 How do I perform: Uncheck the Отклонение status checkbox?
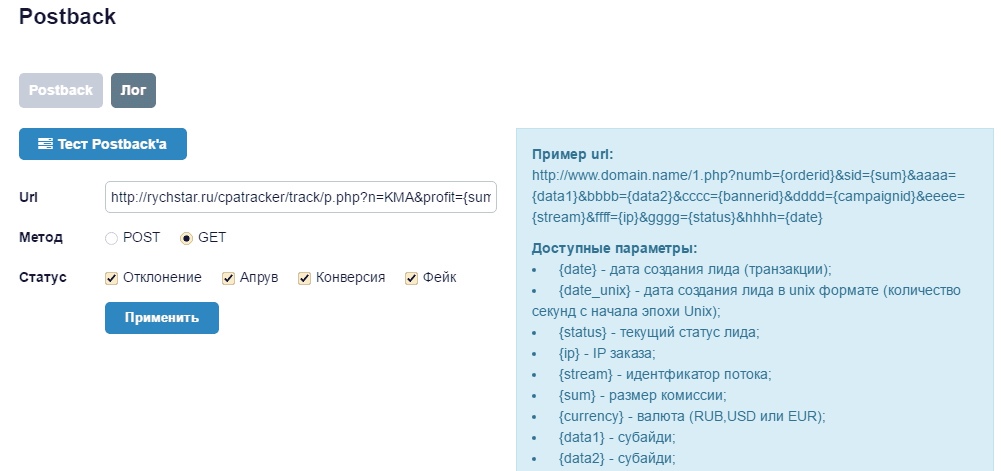point(112,278)
